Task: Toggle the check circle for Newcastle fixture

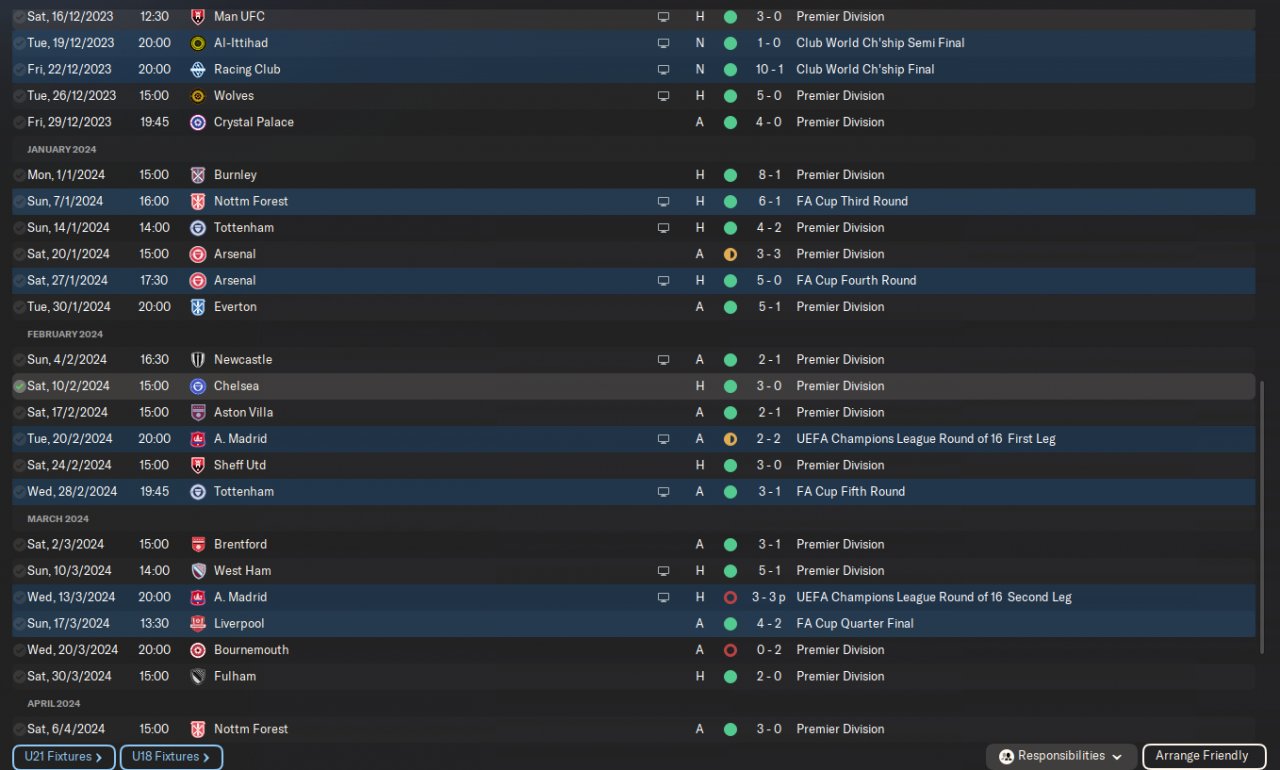Action: (19, 360)
